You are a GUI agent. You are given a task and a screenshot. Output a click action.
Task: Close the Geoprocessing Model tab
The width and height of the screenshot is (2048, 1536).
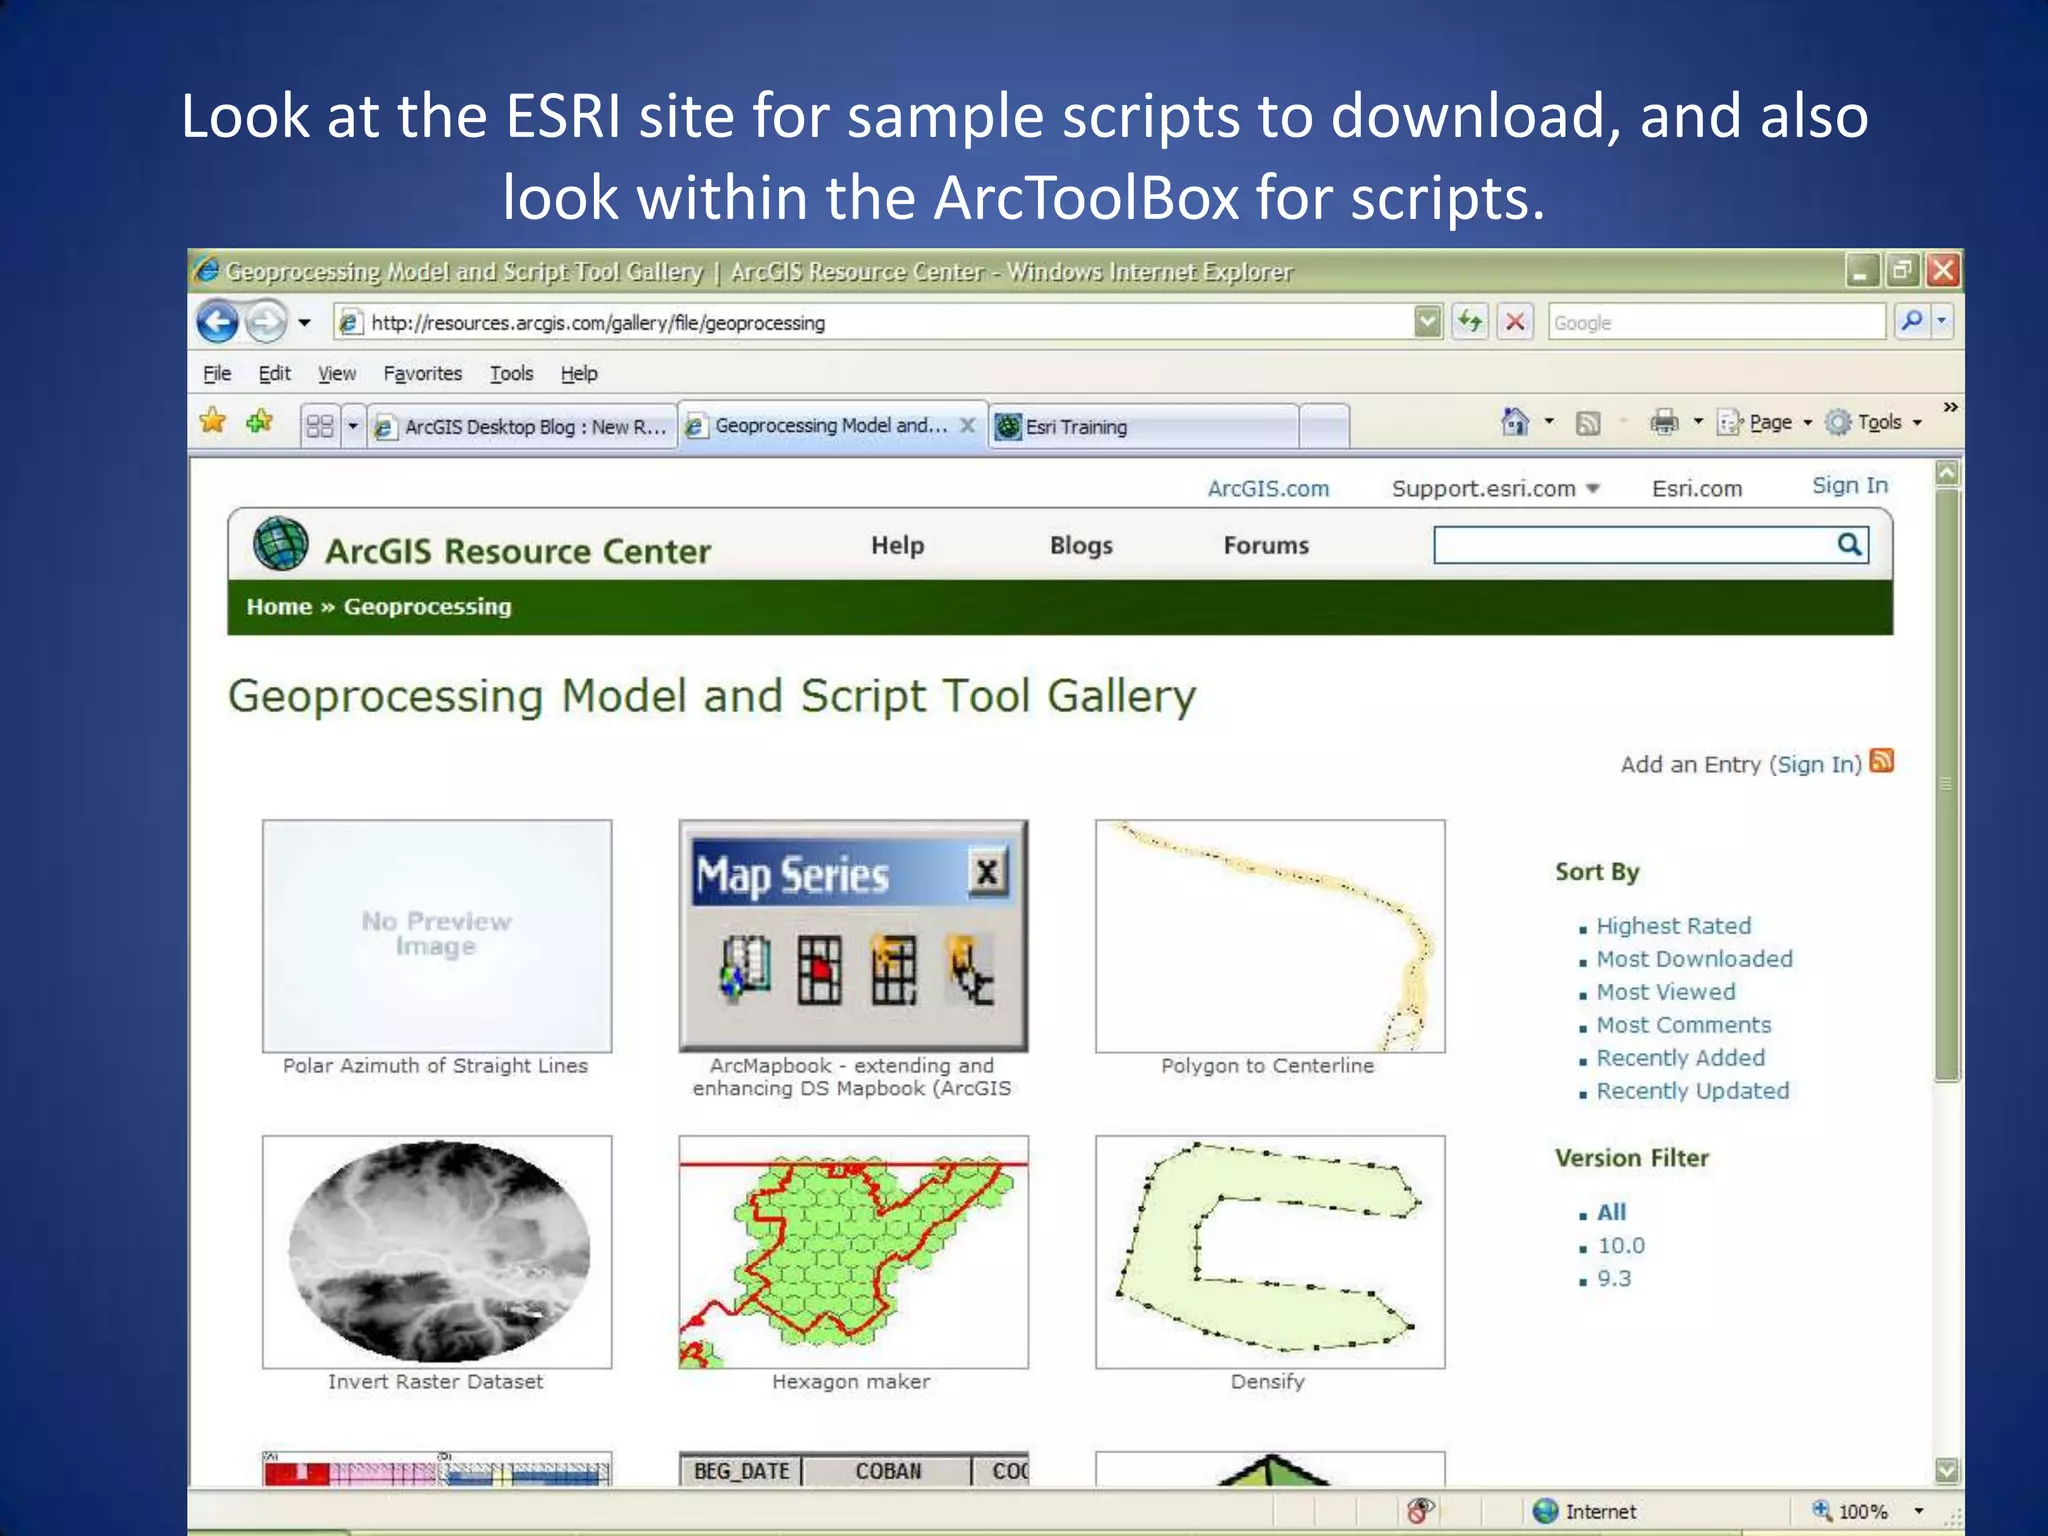pos(967,425)
